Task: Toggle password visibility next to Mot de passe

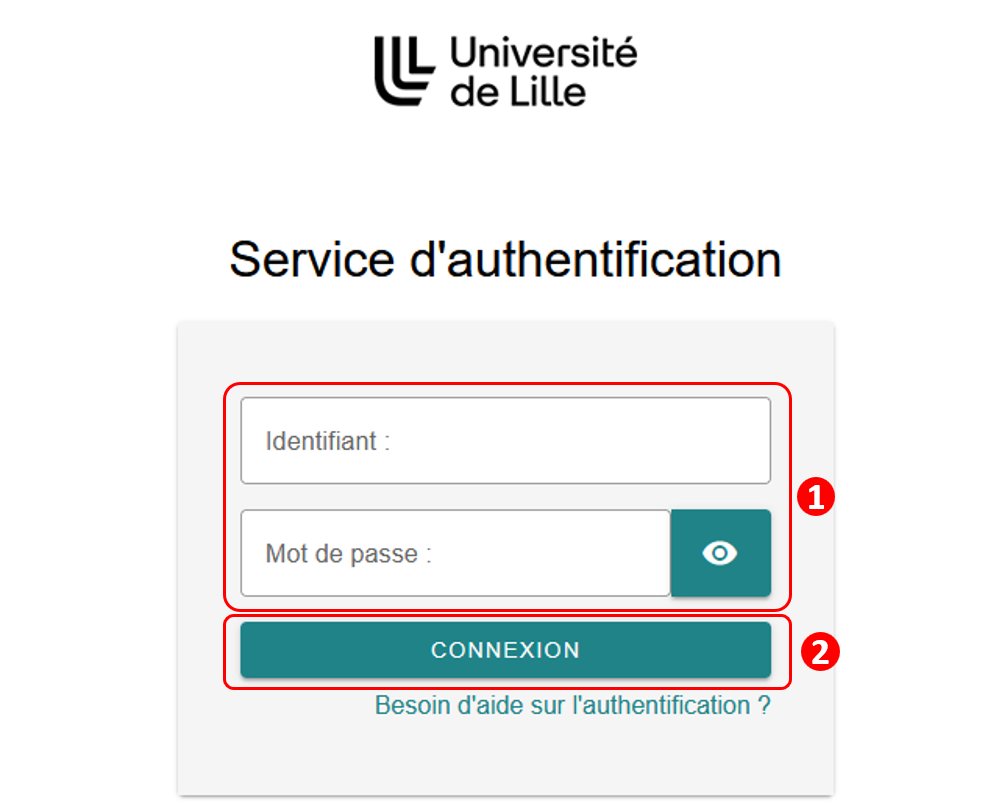Action: (720, 553)
